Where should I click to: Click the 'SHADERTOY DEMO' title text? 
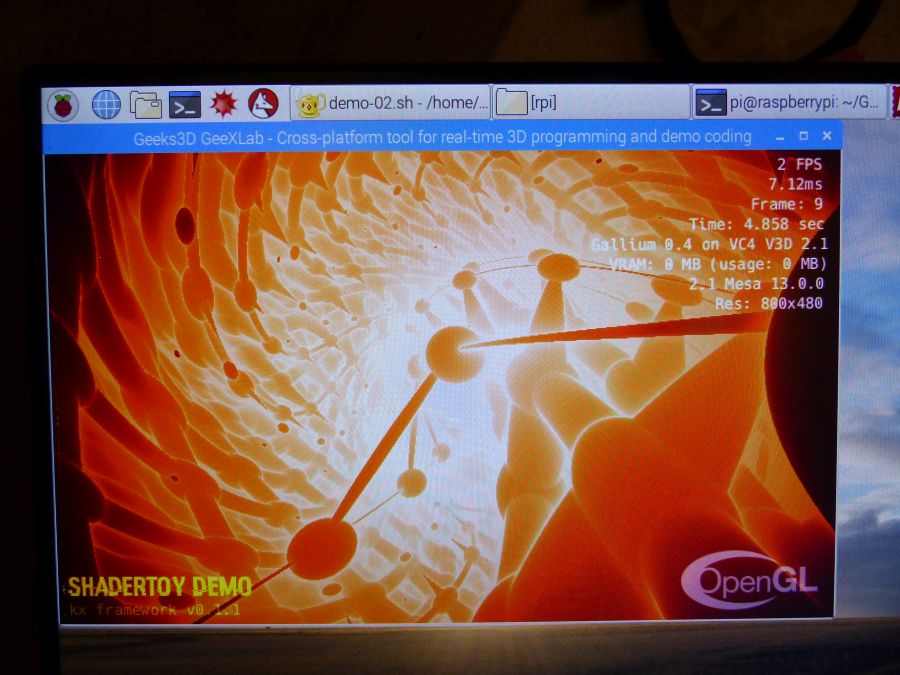click(x=160, y=587)
